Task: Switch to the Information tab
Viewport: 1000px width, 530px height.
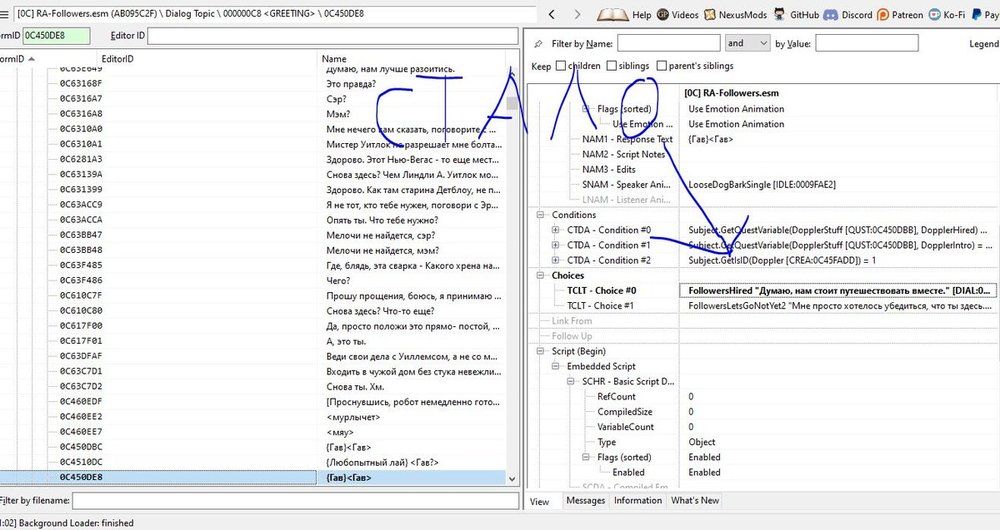Action: 638,501
